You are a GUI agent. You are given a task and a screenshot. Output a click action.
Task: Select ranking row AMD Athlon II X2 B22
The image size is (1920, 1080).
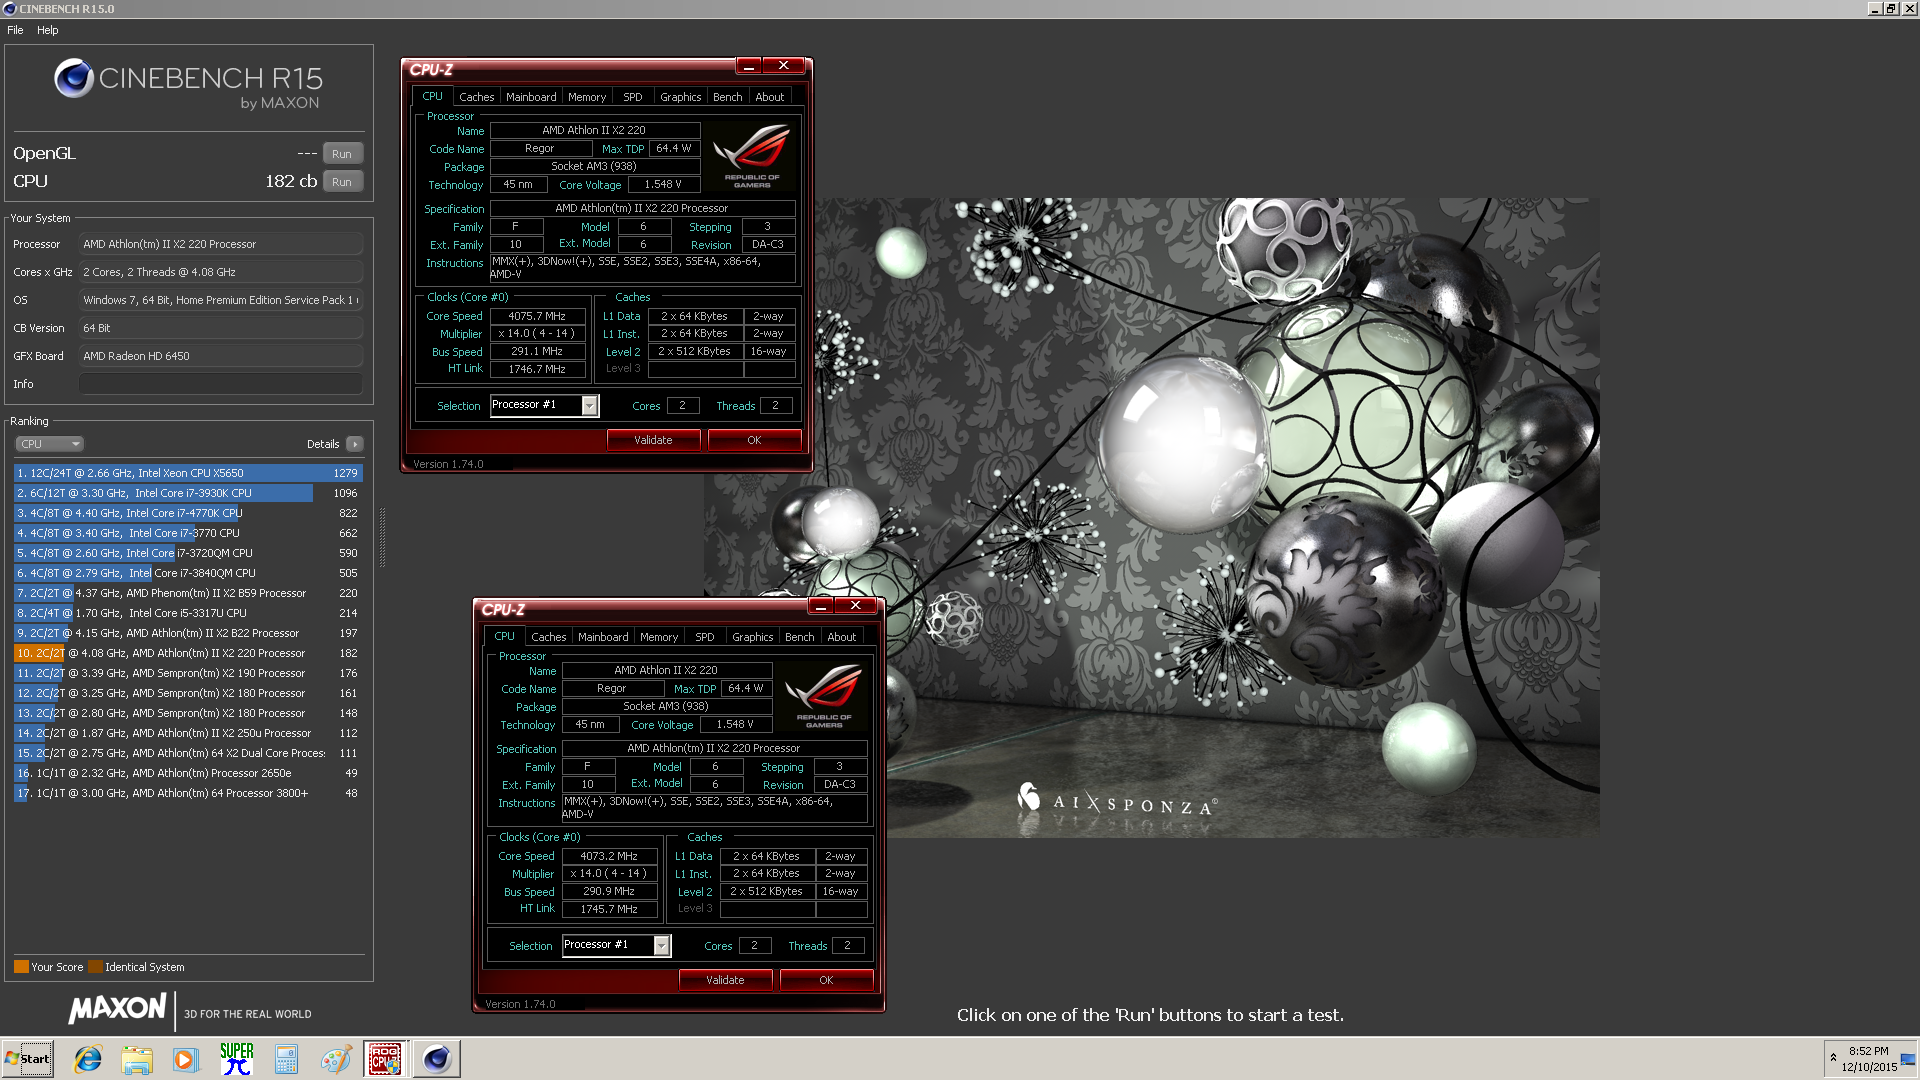188,633
